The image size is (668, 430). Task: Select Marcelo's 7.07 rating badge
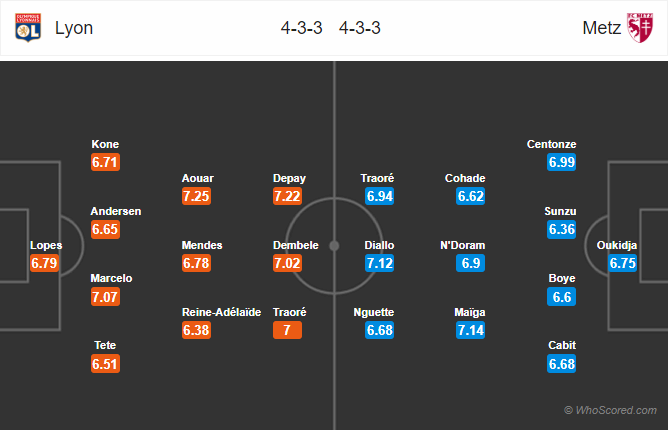tap(105, 297)
